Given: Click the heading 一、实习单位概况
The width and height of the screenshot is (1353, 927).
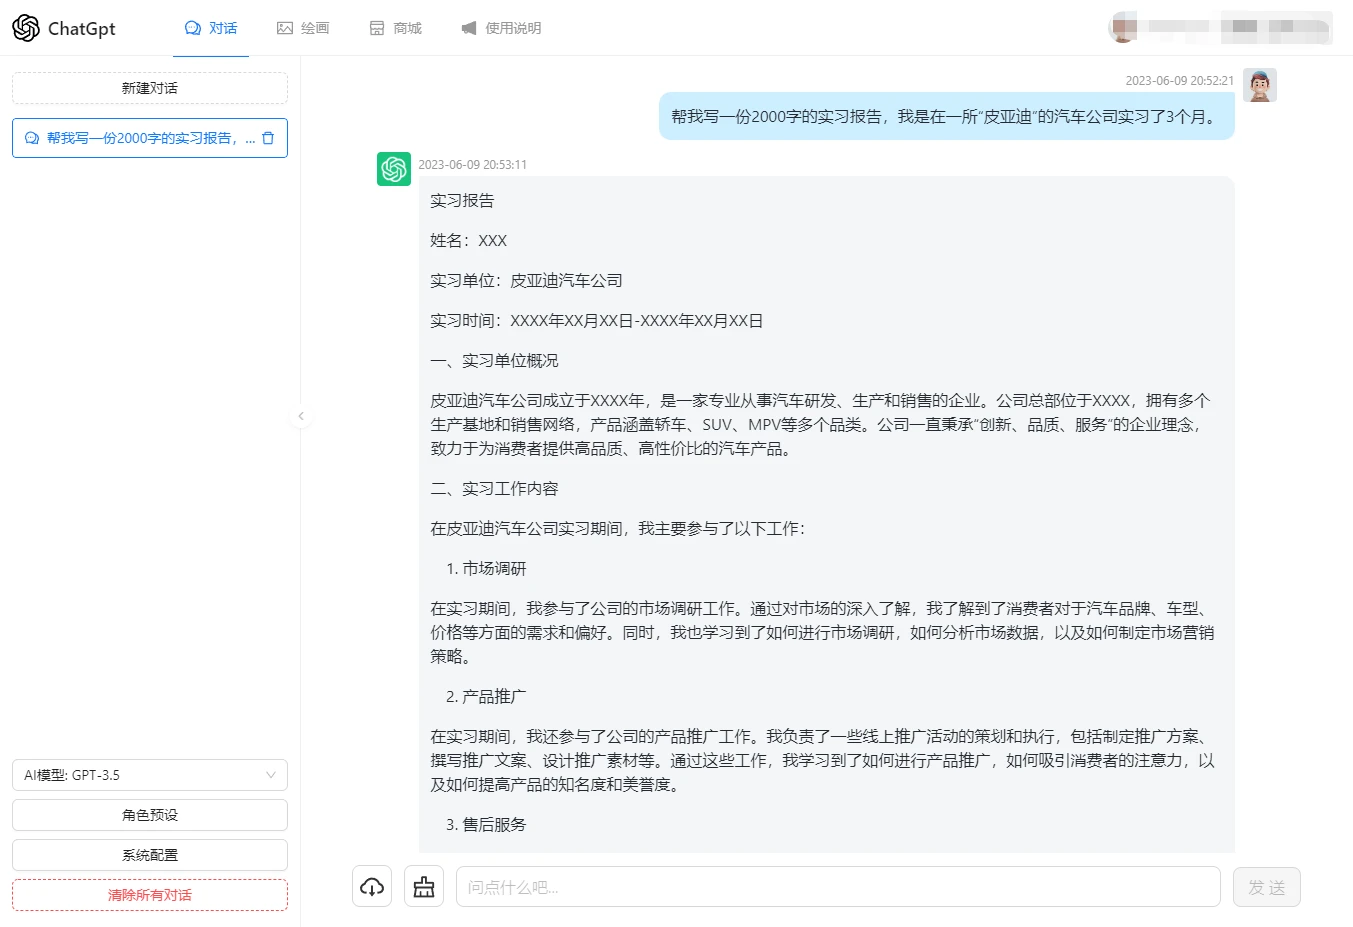Looking at the screenshot, I should (494, 361).
